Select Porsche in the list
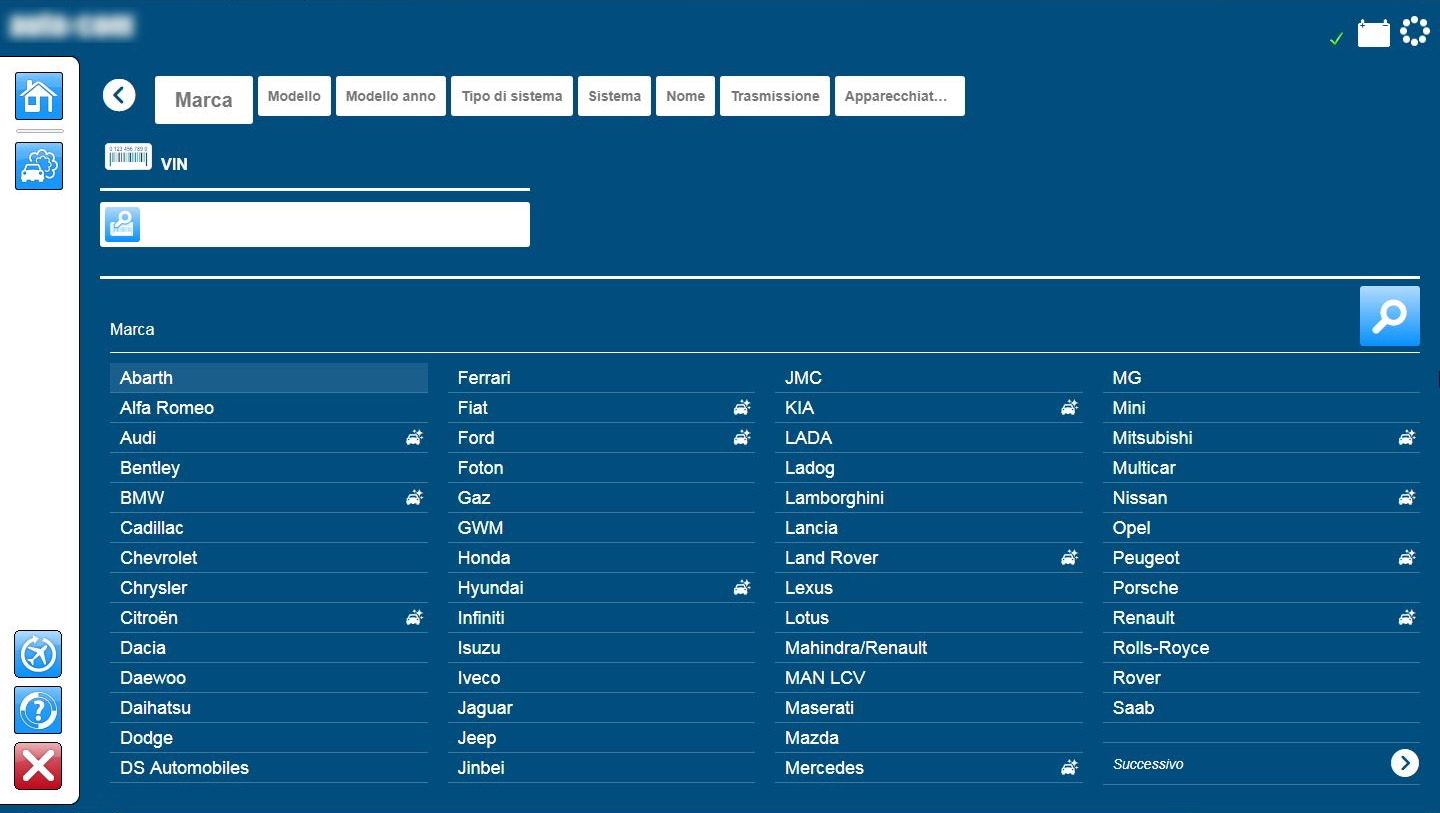Image resolution: width=1440 pixels, height=813 pixels. click(1261, 588)
